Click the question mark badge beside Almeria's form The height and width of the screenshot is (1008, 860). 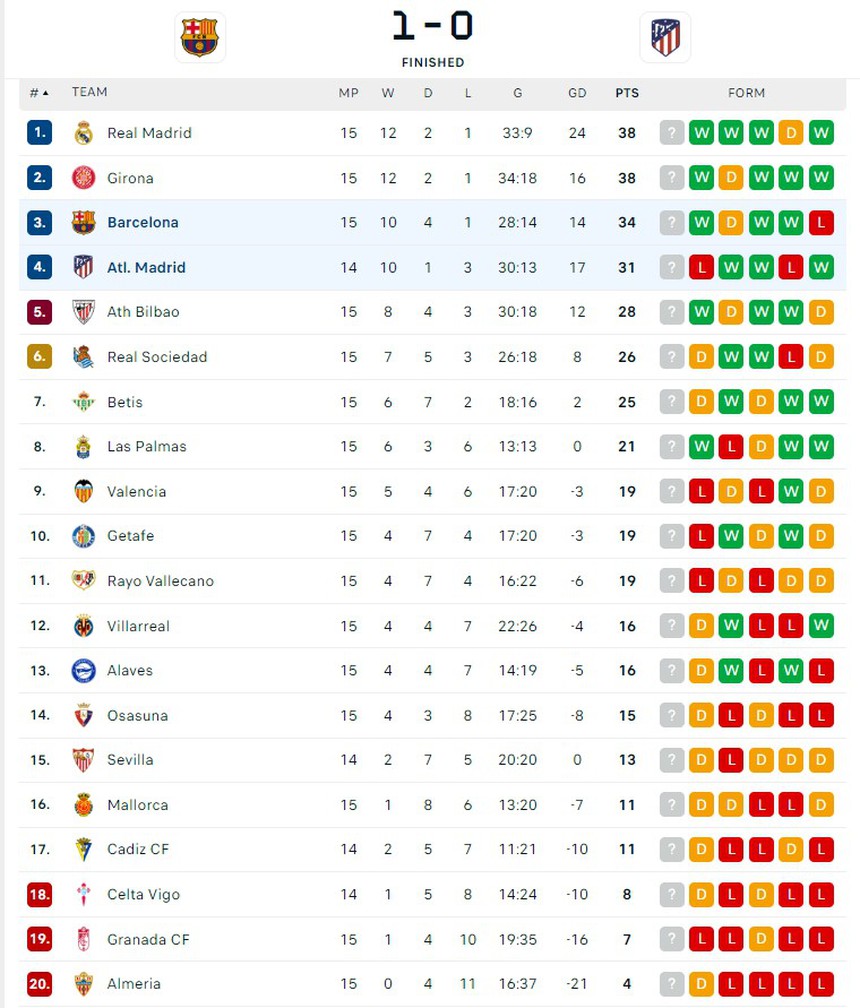(x=671, y=984)
